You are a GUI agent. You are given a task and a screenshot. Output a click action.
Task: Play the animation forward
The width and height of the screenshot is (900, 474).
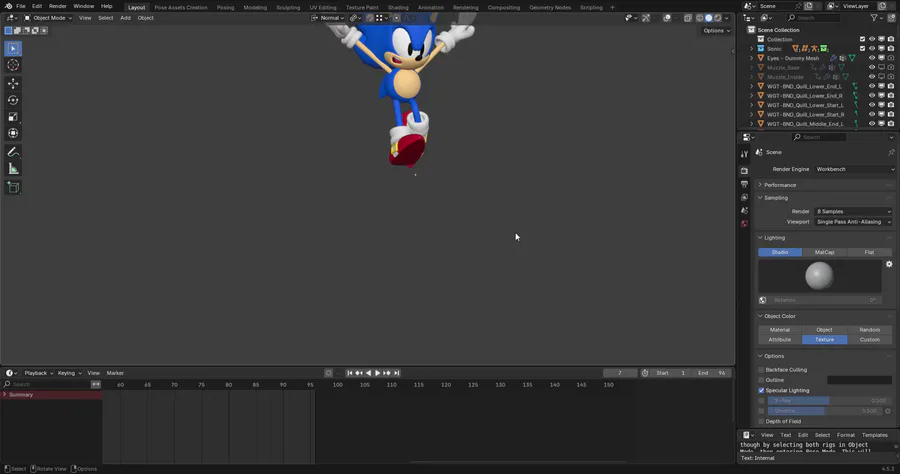[x=377, y=373]
